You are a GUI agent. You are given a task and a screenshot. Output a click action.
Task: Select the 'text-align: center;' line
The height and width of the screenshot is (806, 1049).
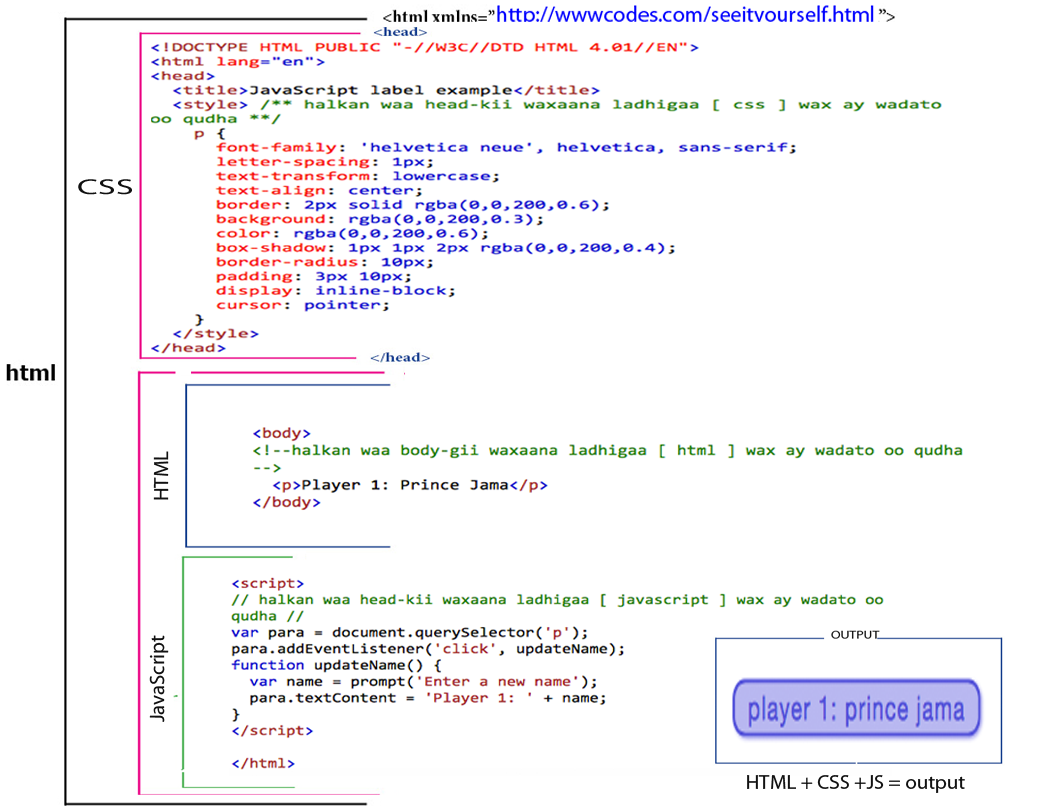point(319,191)
